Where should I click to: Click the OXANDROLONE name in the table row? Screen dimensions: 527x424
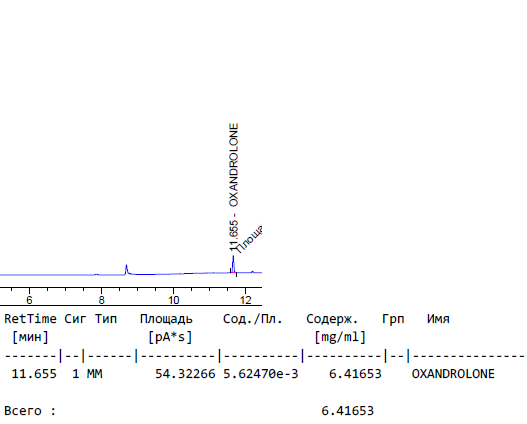point(453,374)
